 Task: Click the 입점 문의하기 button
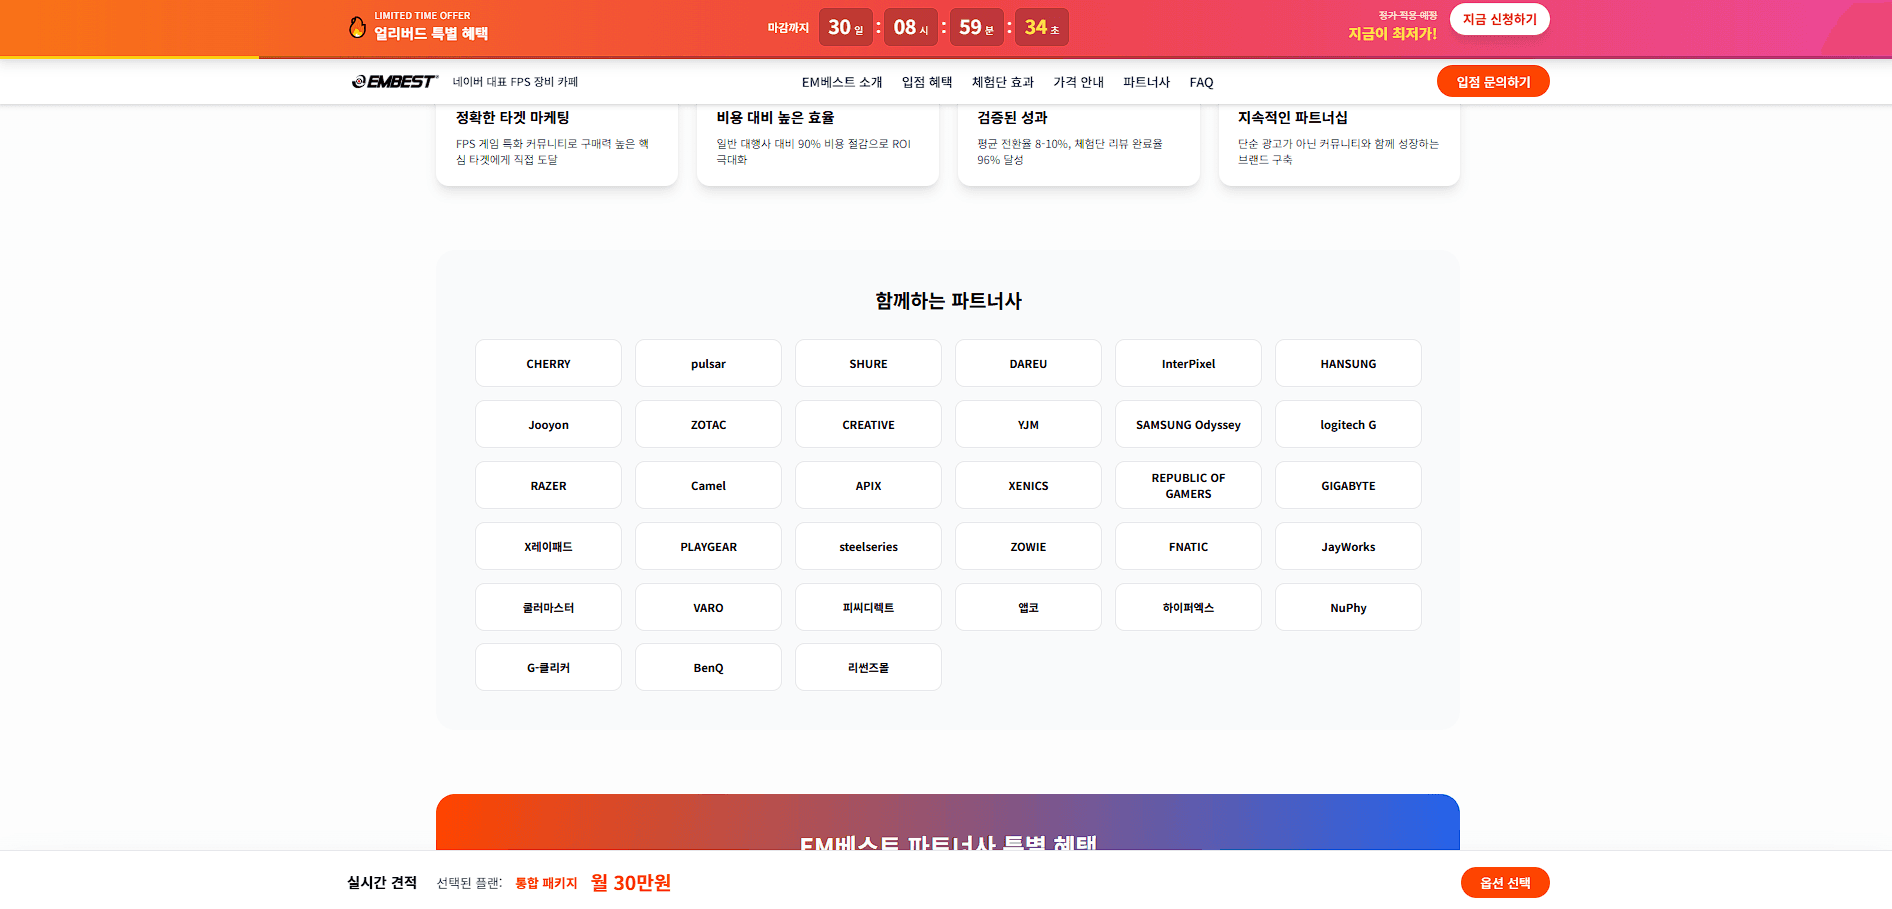click(x=1493, y=81)
